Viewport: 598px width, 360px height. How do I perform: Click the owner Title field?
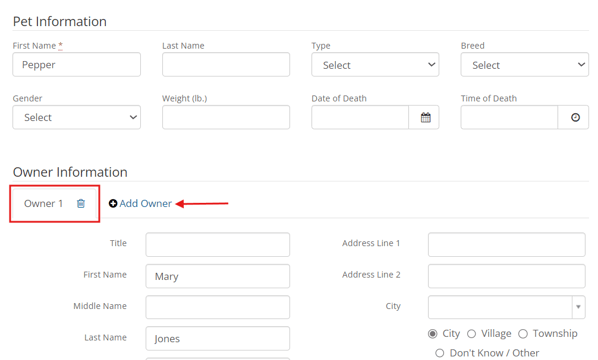(217, 244)
